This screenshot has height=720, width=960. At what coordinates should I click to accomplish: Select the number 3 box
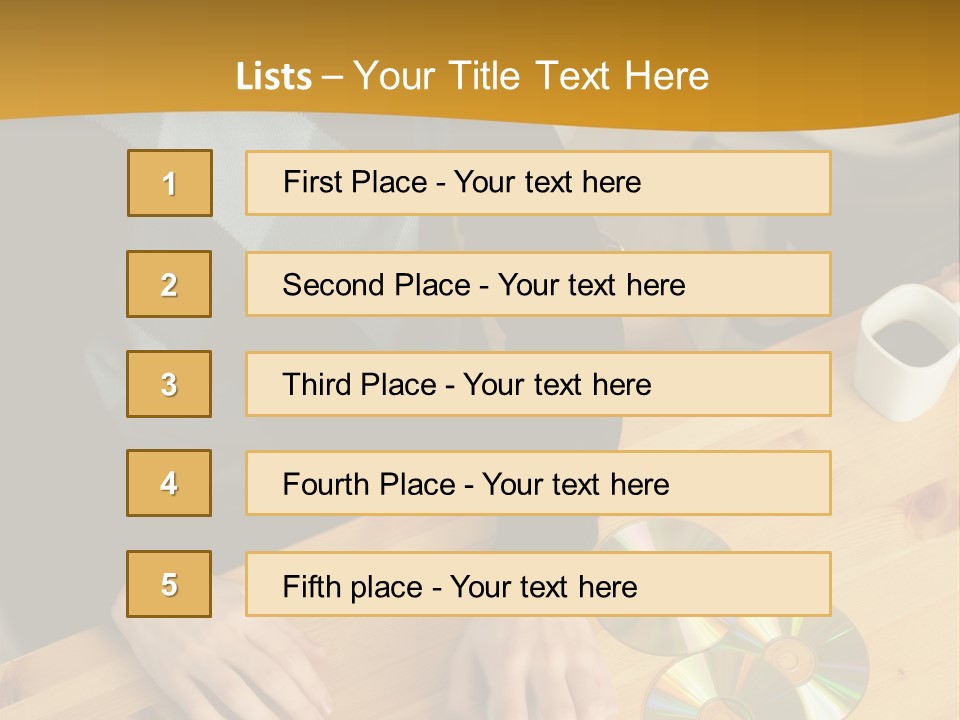[169, 384]
